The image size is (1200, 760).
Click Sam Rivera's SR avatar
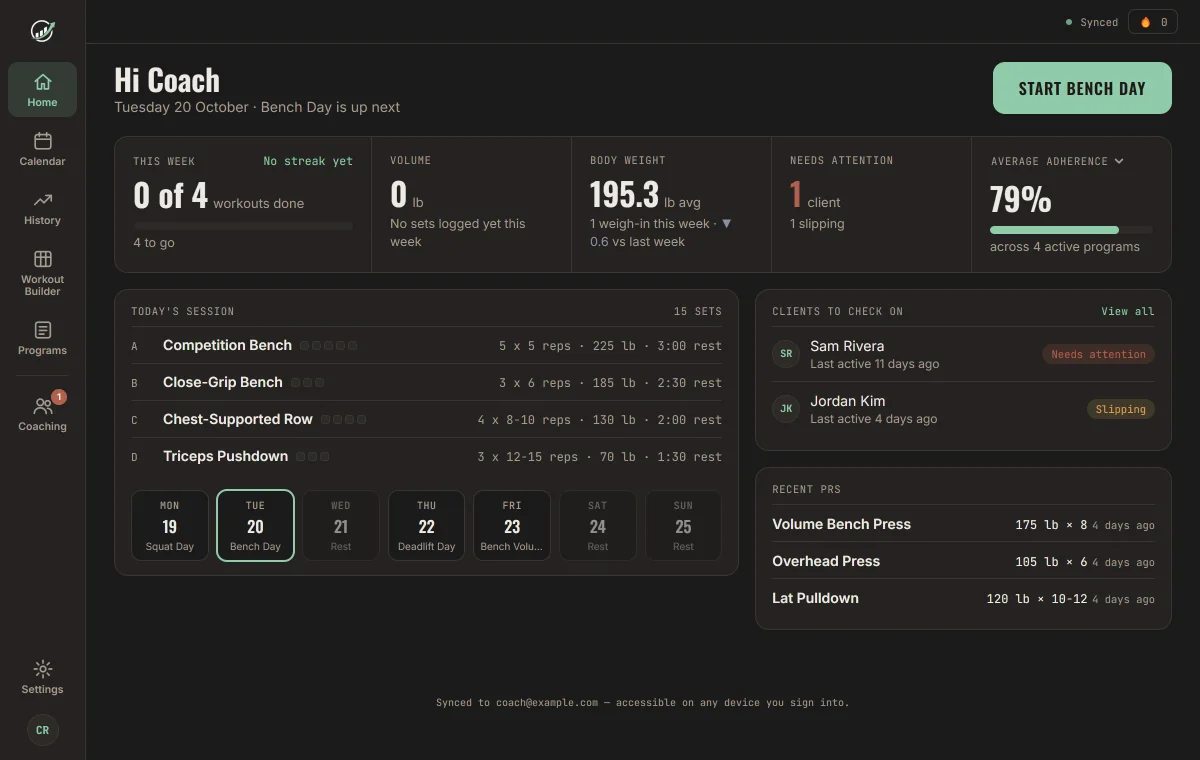786,354
